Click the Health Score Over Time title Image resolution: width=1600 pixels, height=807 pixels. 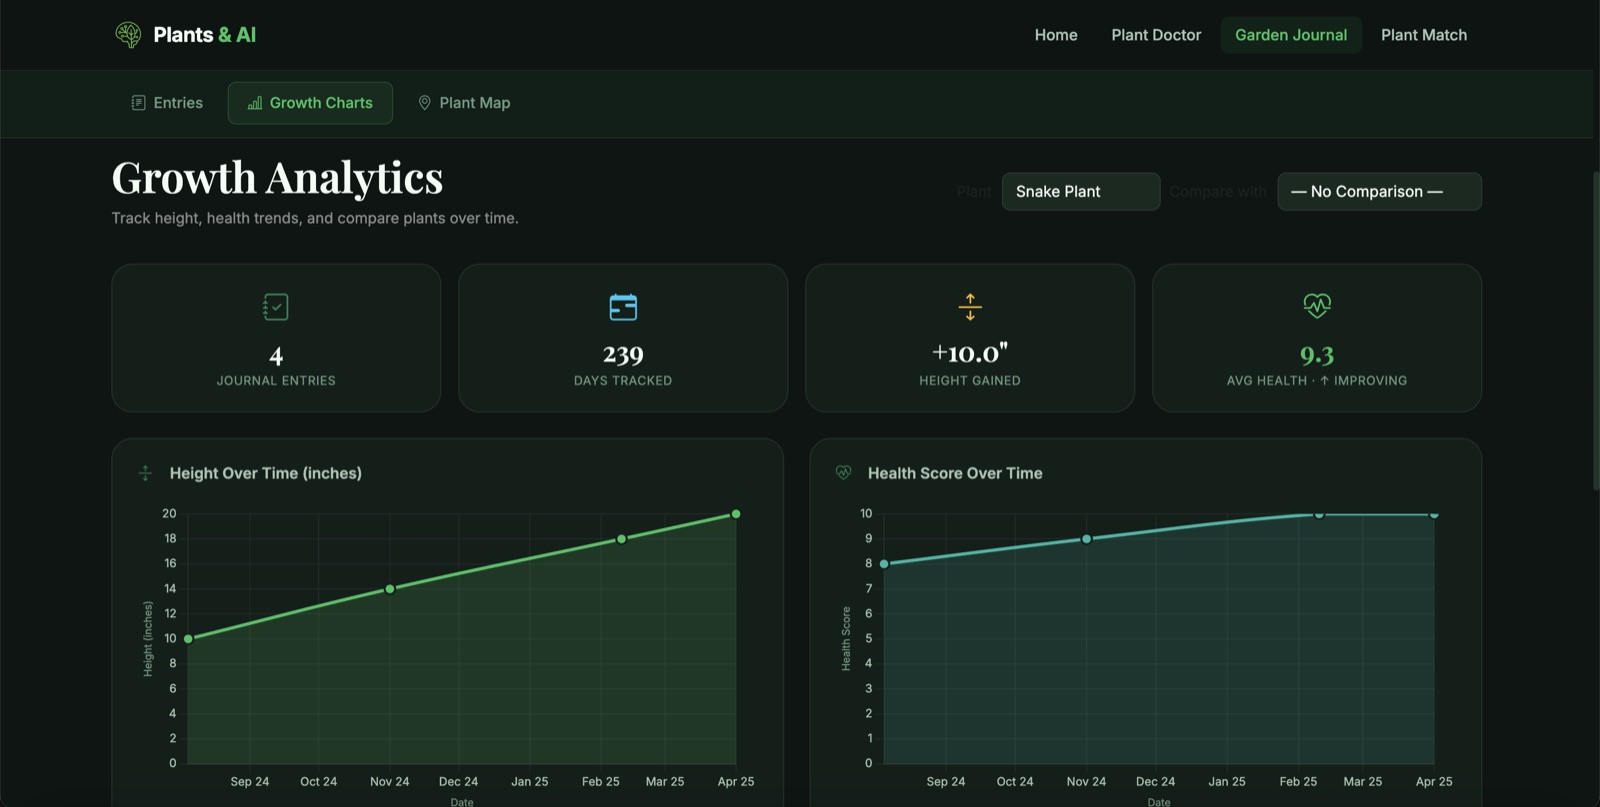(955, 473)
